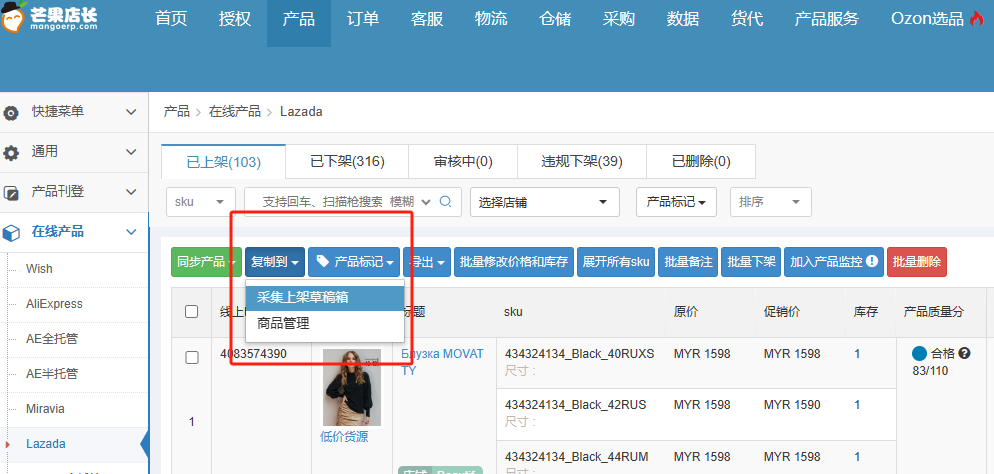Open the 货代 top menu

pos(747,19)
